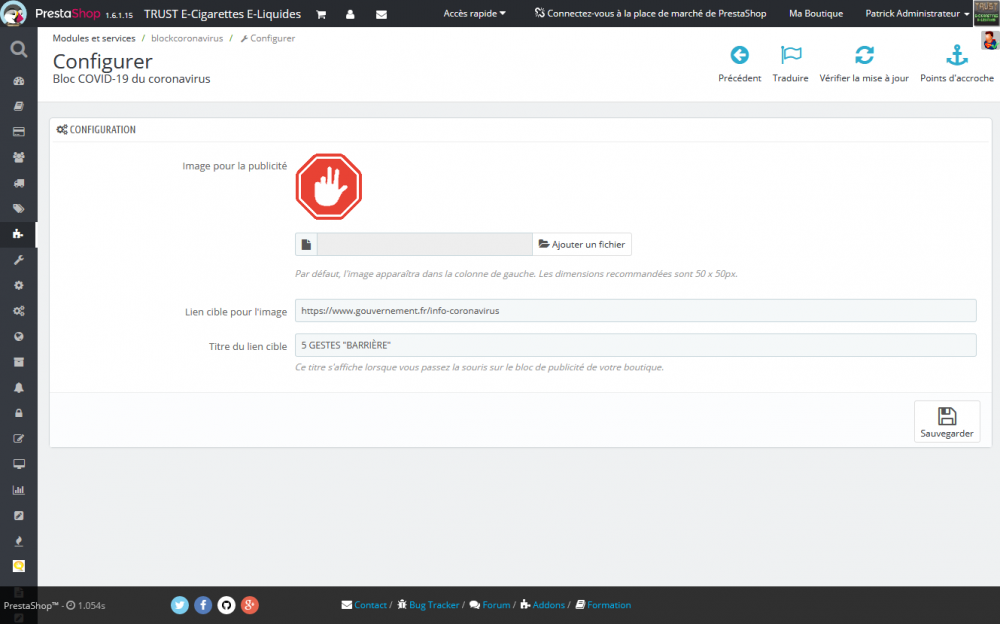The height and width of the screenshot is (624, 1000).
Task: Open the archive box icon in sidebar
Action: pos(18,362)
